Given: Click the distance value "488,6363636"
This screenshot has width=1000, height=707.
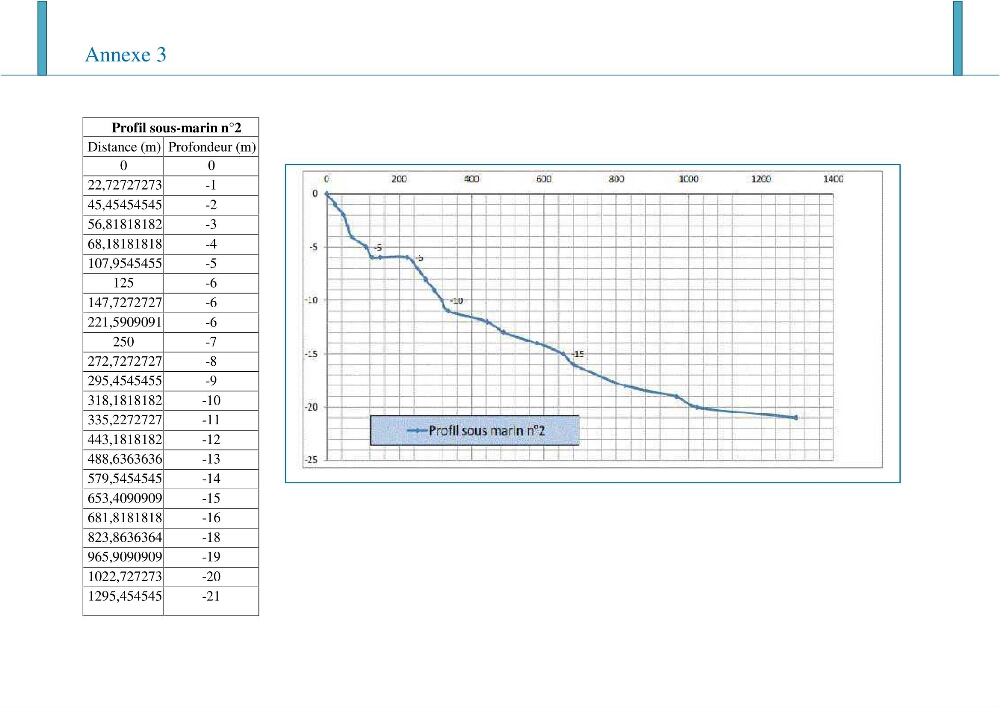Looking at the screenshot, I should pyautogui.click(x=124, y=459).
